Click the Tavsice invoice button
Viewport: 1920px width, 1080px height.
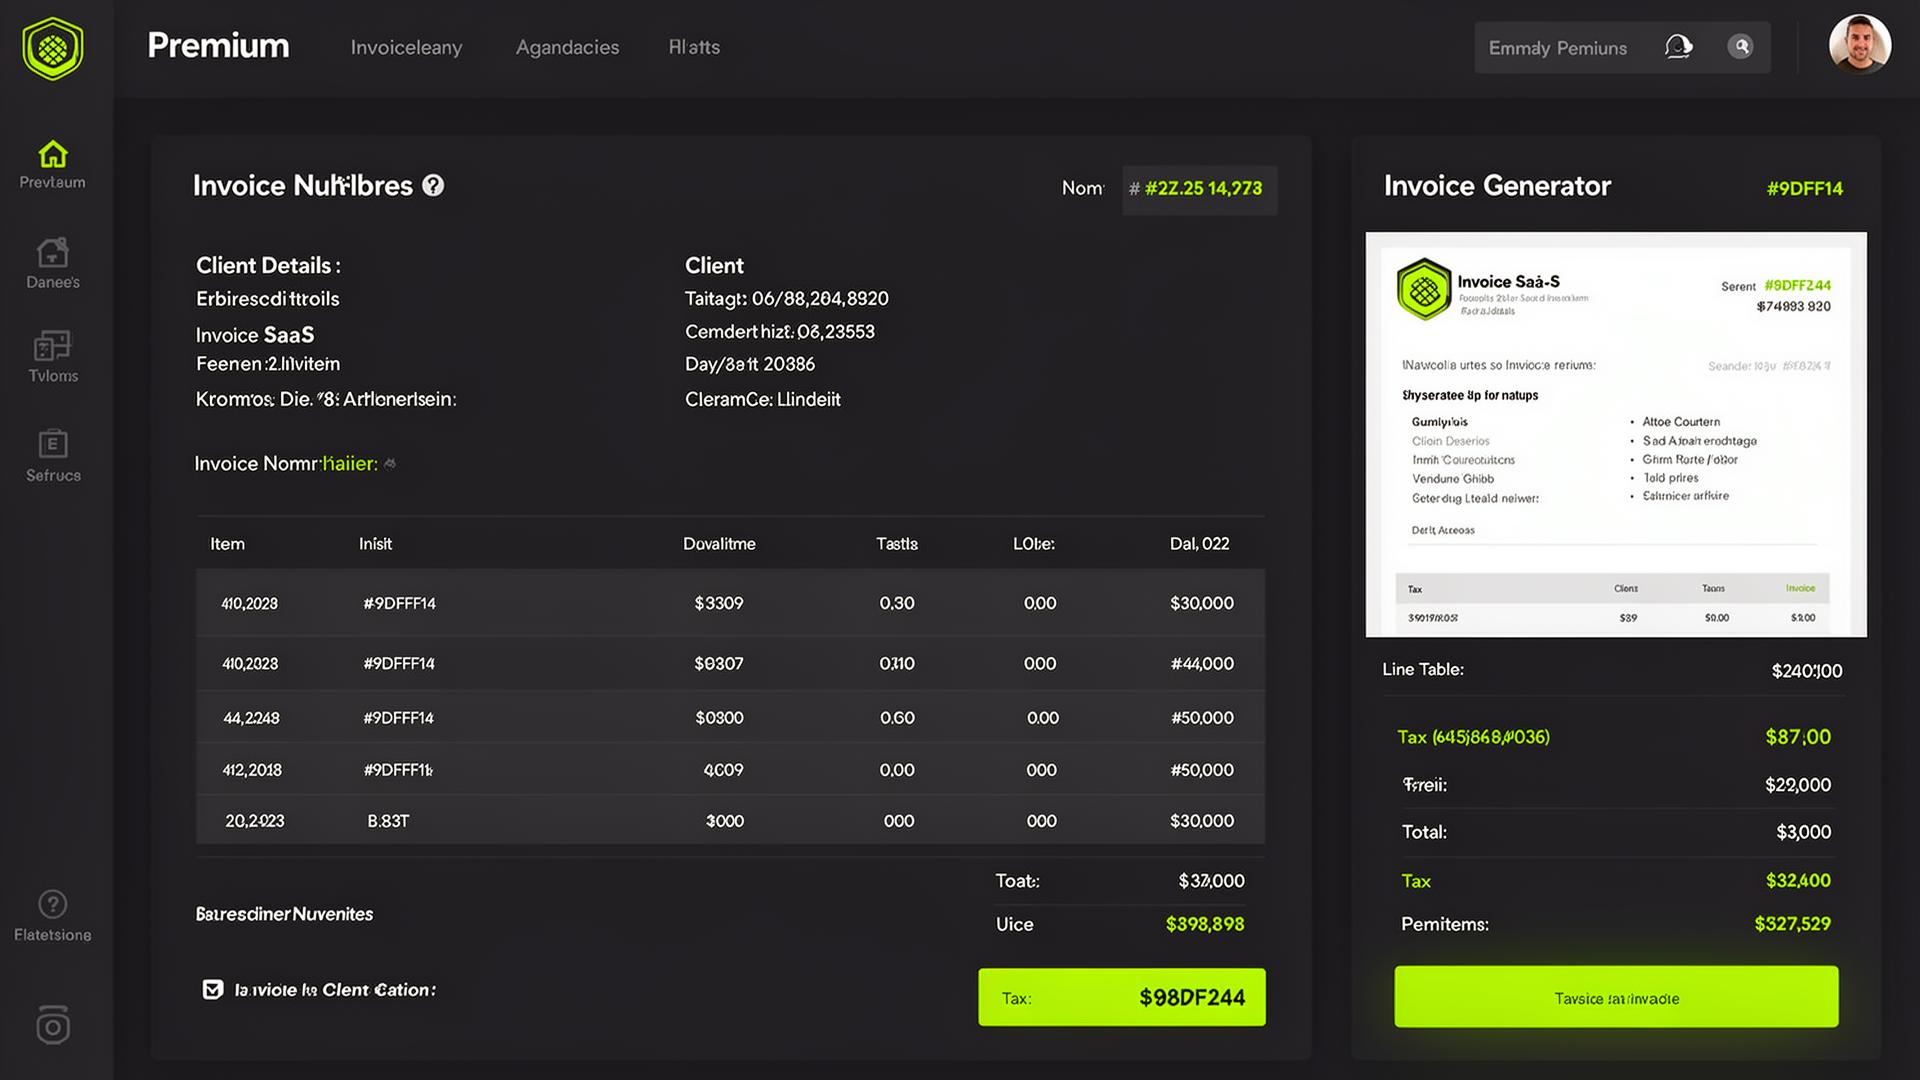pos(1616,997)
